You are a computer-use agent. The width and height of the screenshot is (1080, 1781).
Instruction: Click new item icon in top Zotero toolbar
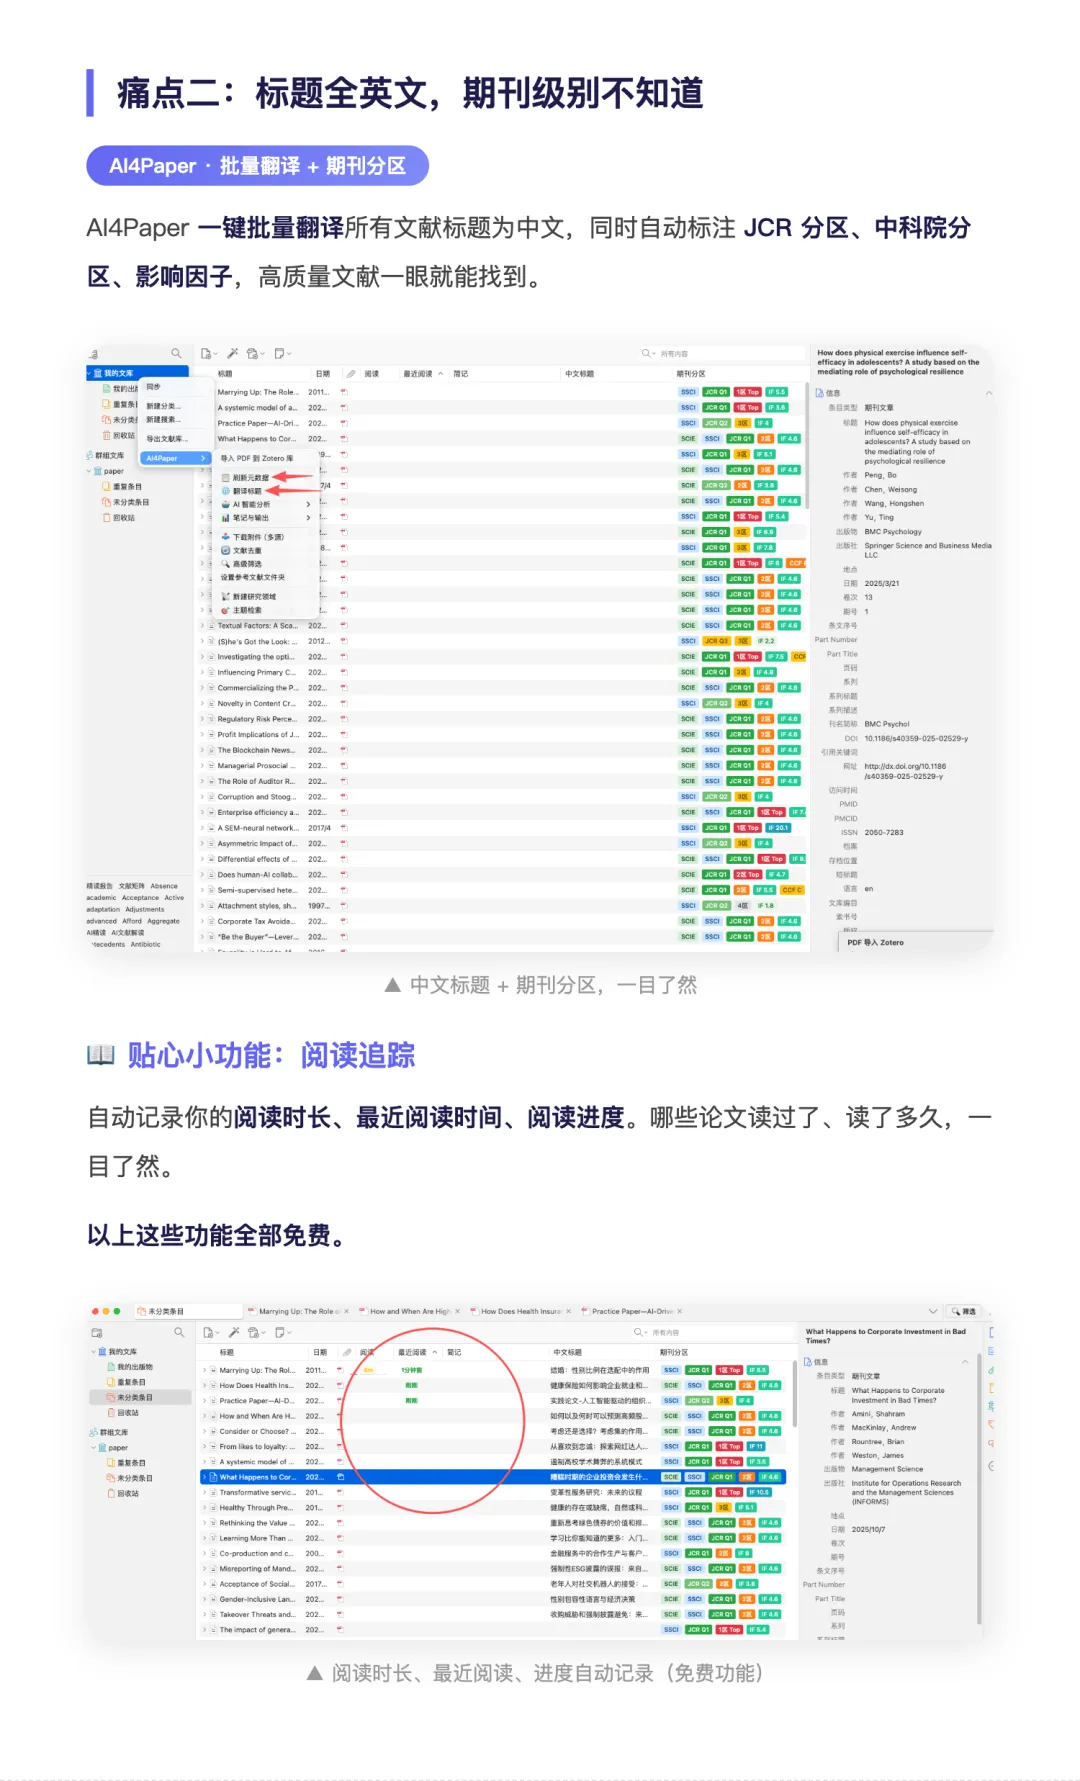(207, 353)
